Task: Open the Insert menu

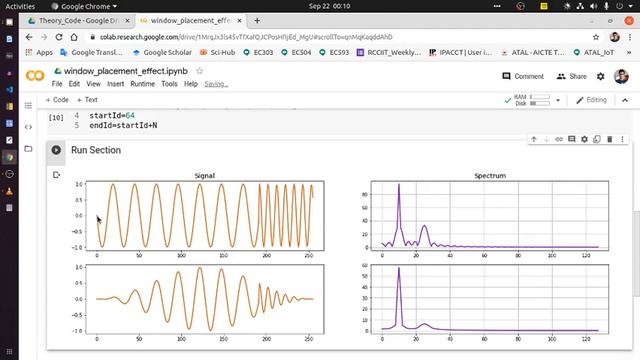Action: [x=116, y=84]
